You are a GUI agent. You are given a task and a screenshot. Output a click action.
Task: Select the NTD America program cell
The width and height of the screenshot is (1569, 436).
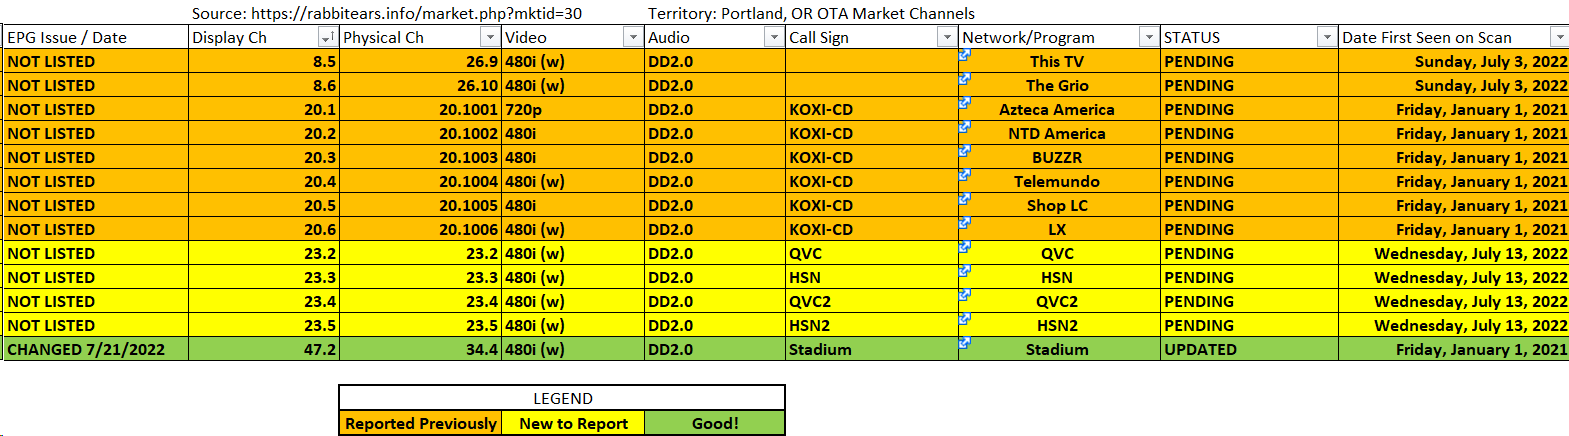point(1059,133)
